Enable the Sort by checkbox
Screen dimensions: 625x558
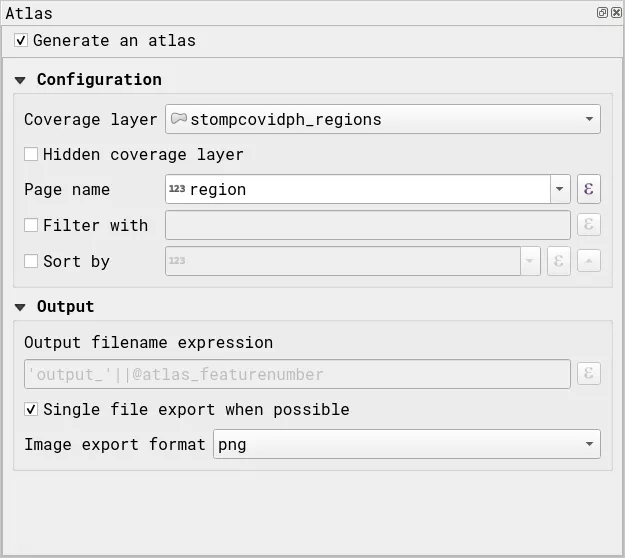click(31, 261)
